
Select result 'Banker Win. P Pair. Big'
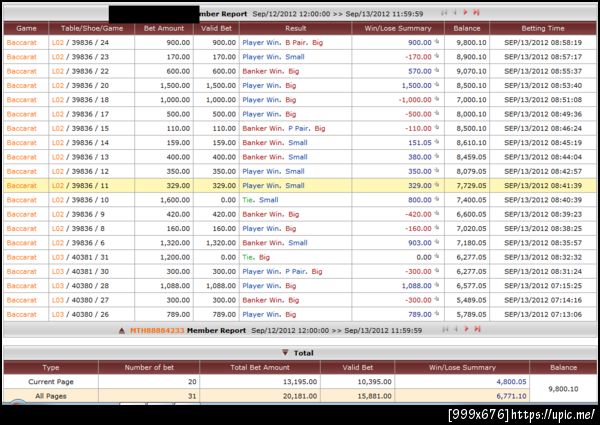point(284,128)
